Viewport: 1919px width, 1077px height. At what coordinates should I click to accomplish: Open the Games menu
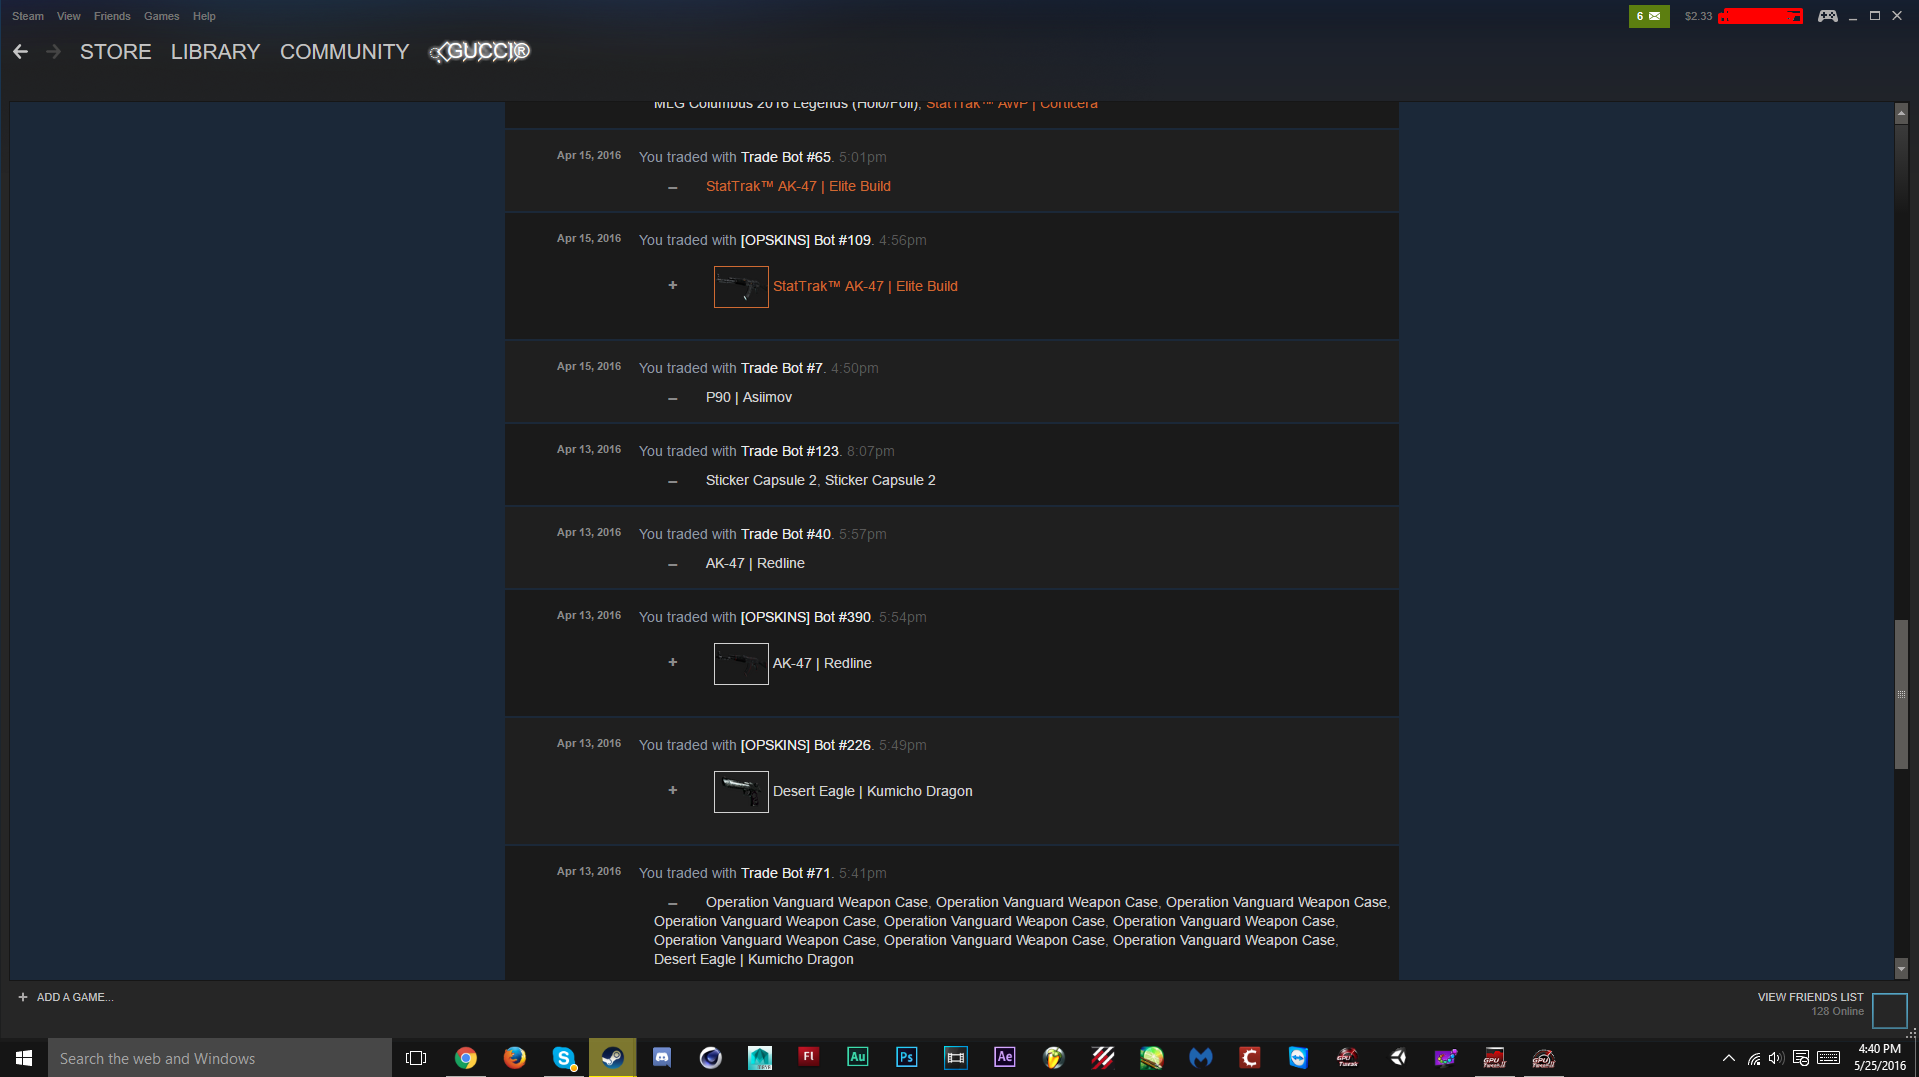[161, 16]
